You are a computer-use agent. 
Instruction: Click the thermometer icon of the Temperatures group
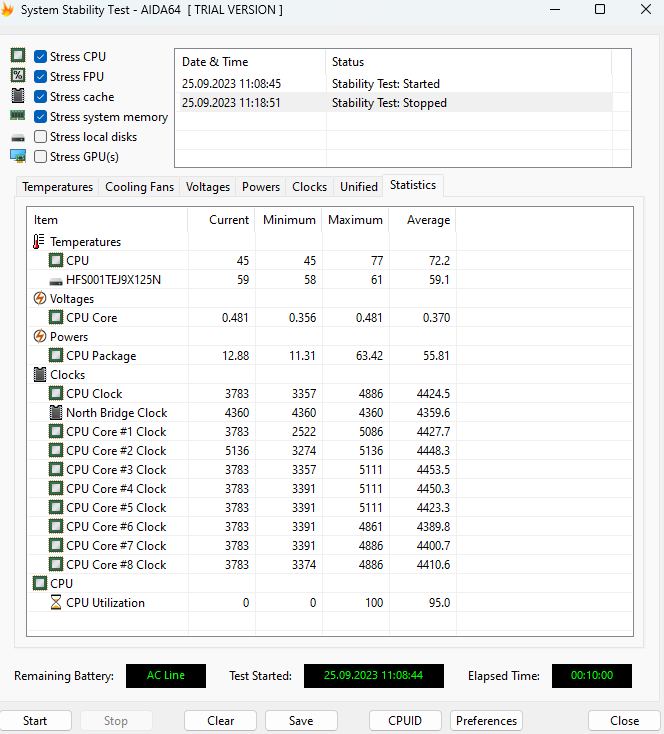(x=39, y=242)
